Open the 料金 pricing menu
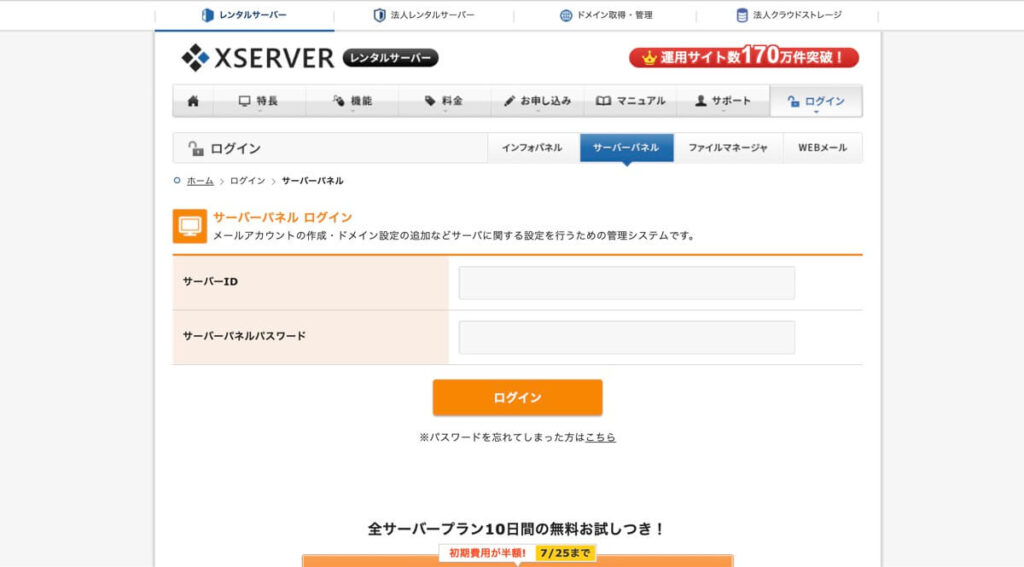This screenshot has width=1024, height=567. (445, 101)
